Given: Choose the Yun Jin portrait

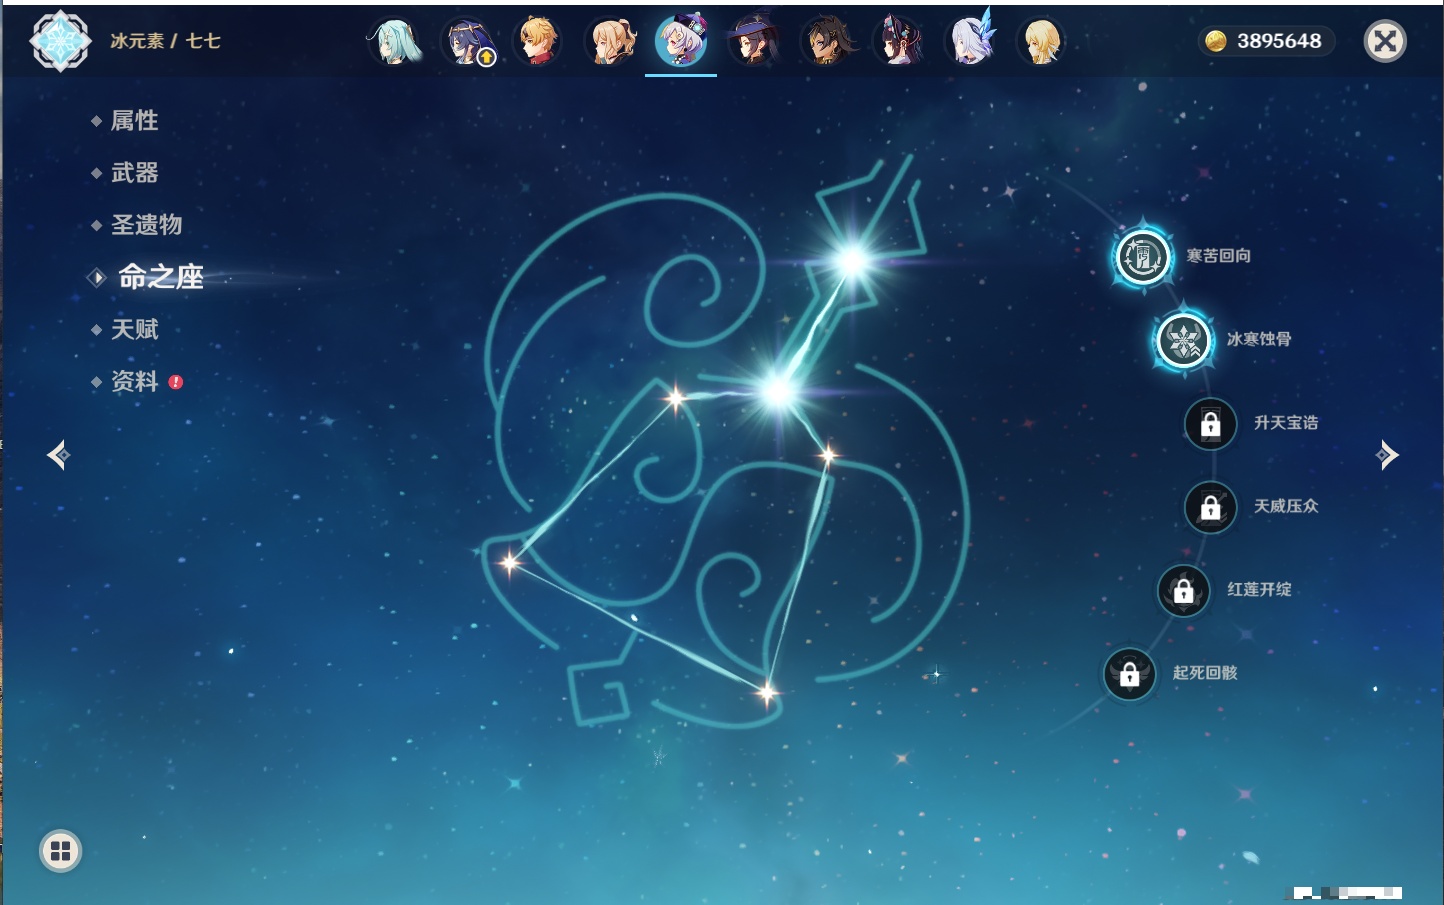Looking at the screenshot, I should pos(898,41).
